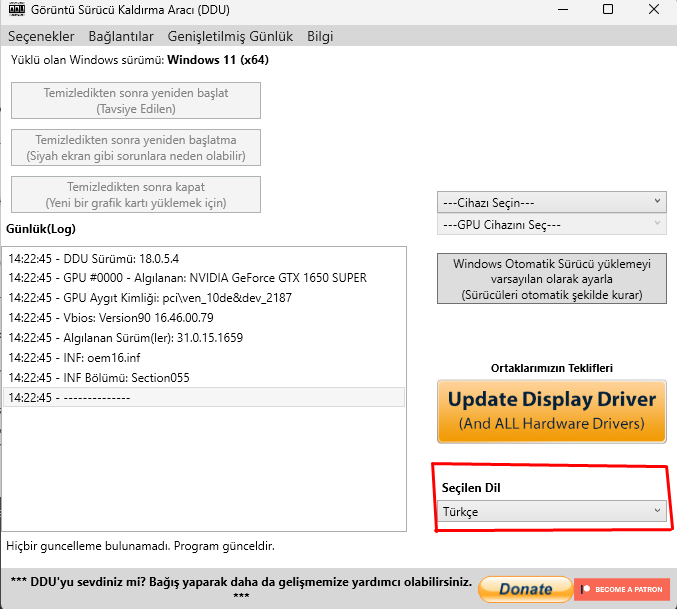Select the dashed separator log line
The width and height of the screenshot is (677, 609).
click(x=204, y=398)
